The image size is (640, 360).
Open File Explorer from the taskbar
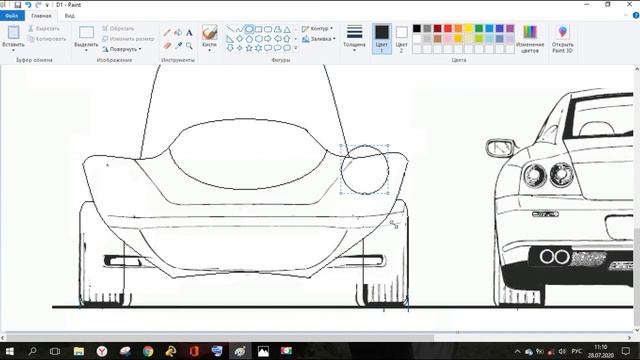pyautogui.click(x=79, y=351)
